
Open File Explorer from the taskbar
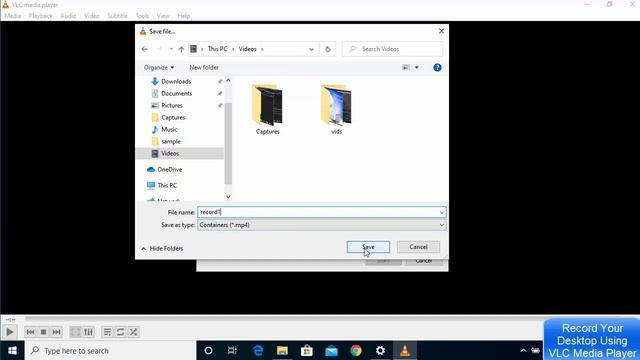(282, 351)
